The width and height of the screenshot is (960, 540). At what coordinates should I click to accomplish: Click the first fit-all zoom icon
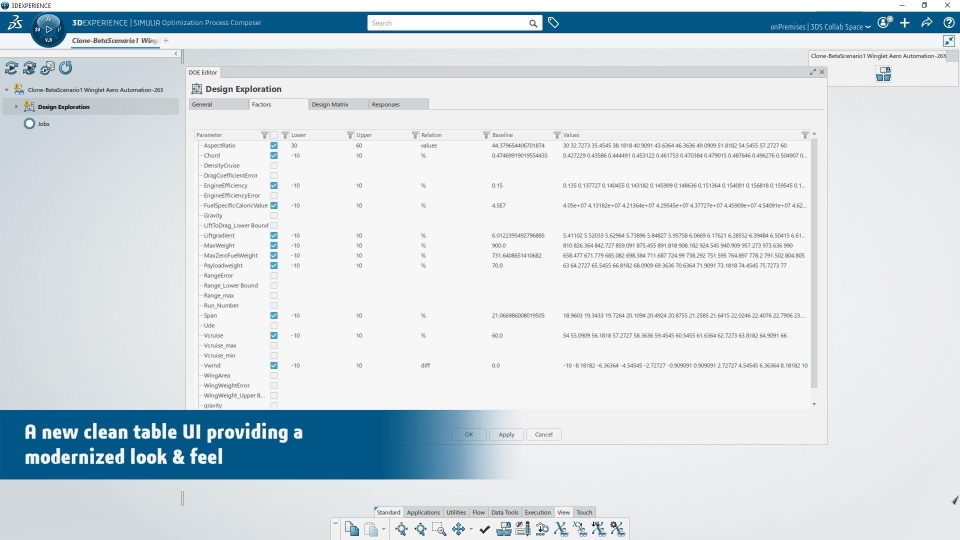click(x=401, y=529)
